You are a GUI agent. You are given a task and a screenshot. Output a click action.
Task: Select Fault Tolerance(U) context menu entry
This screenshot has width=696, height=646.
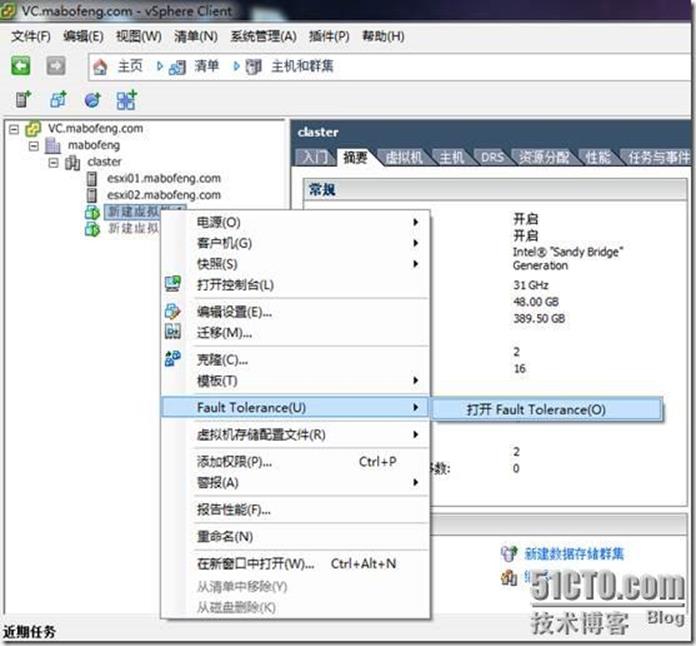(x=295, y=407)
